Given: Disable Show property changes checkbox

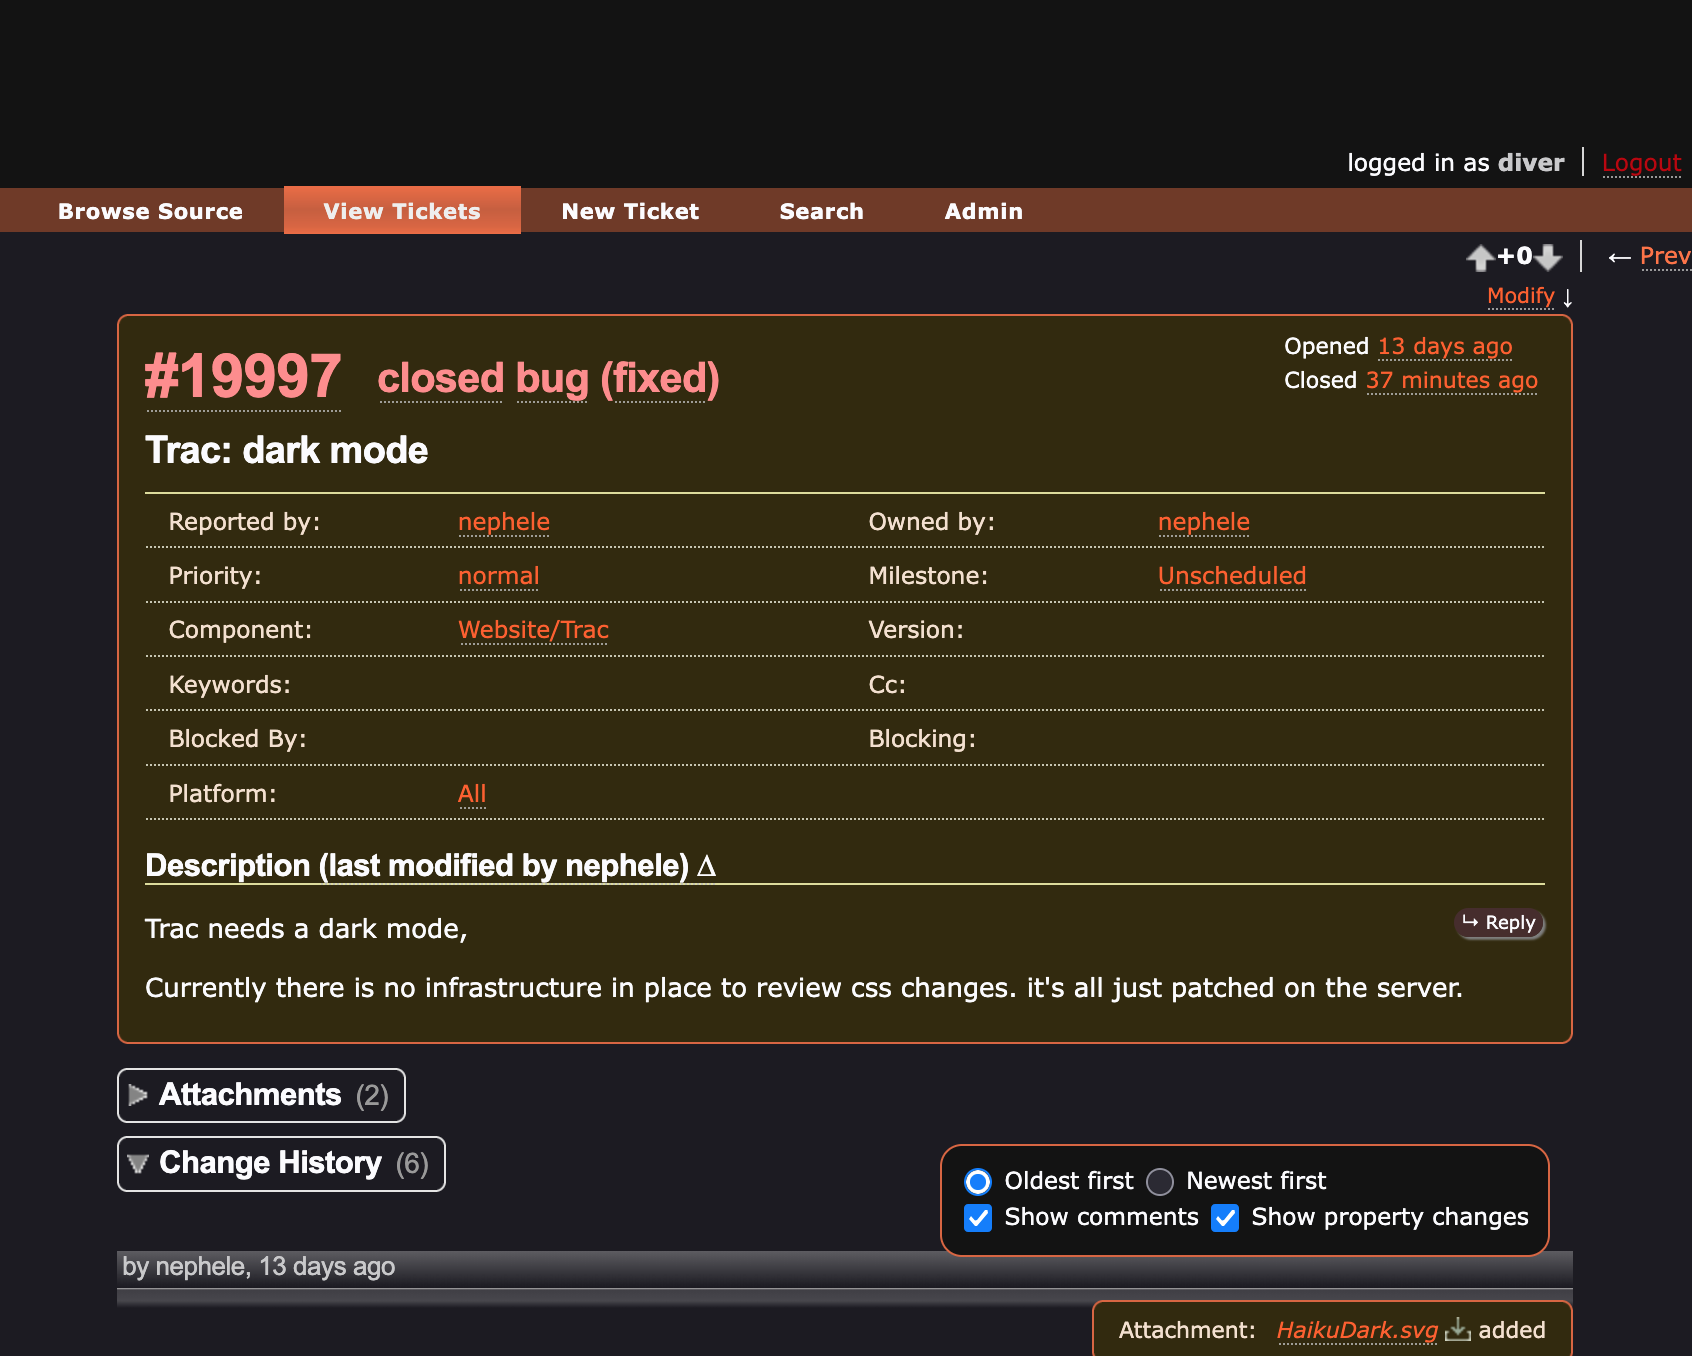Looking at the screenshot, I should (x=1225, y=1217).
